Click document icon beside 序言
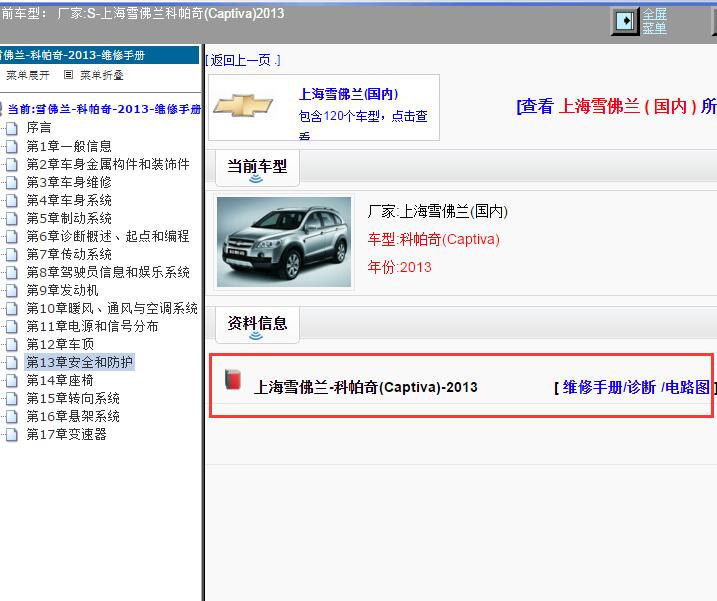Screen dimensions: 717x601 [12, 128]
